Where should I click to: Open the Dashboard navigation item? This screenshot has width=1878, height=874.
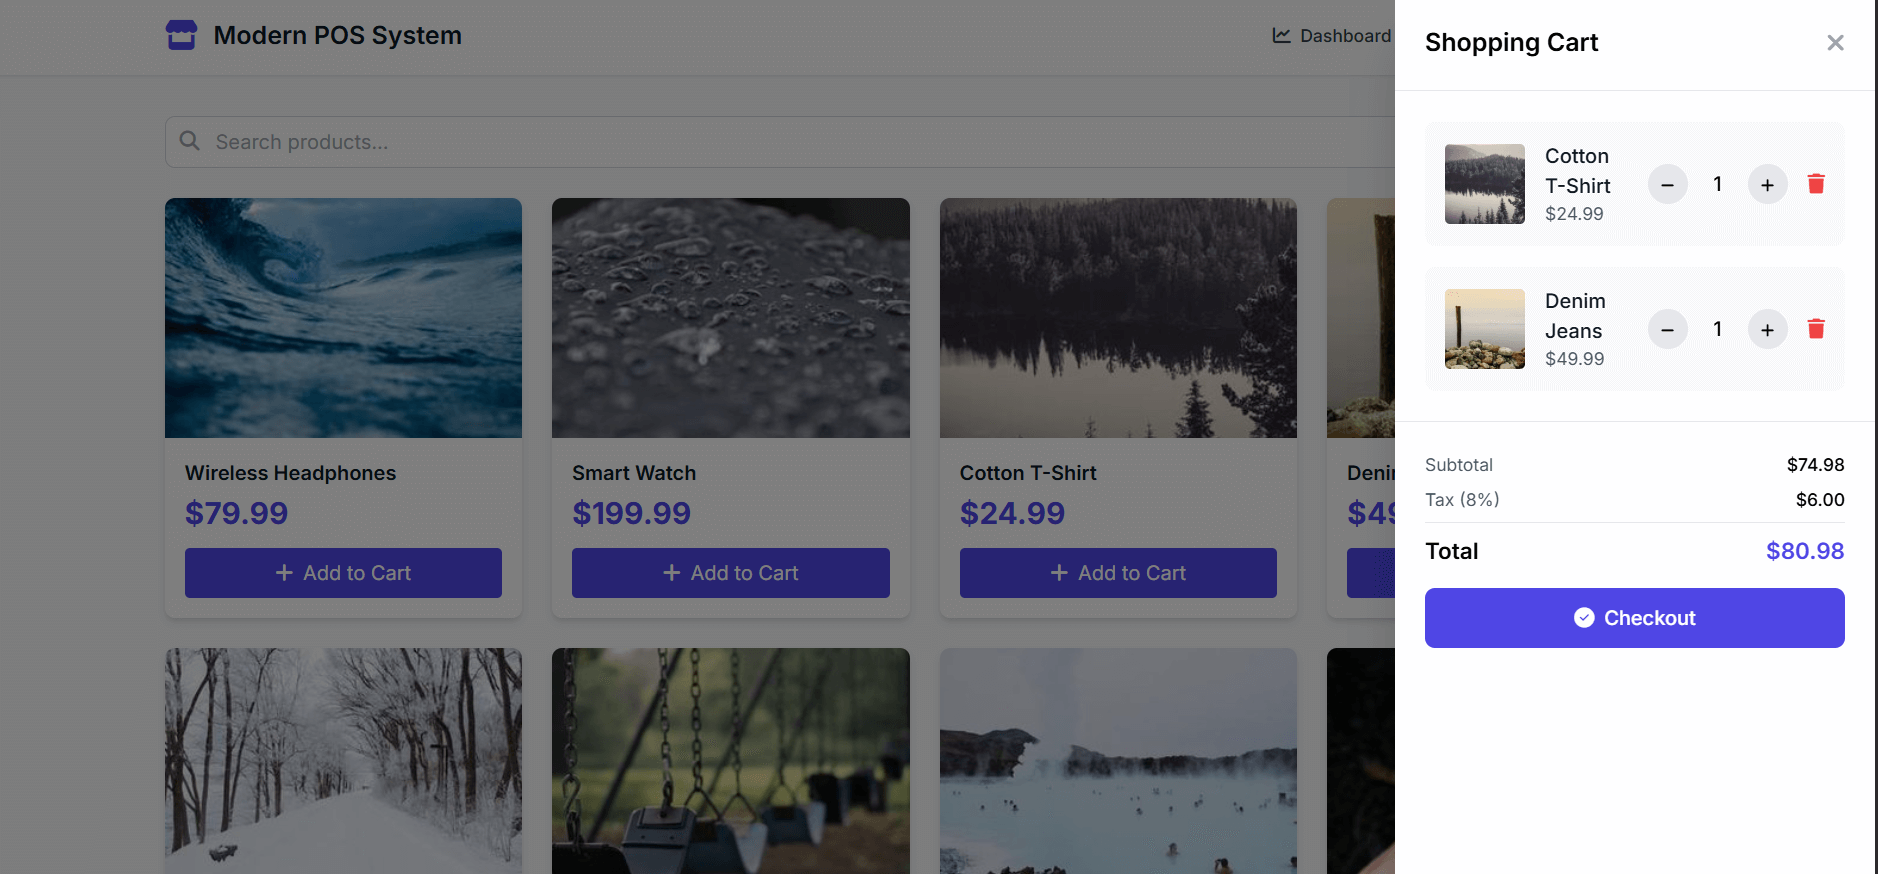coord(1332,36)
